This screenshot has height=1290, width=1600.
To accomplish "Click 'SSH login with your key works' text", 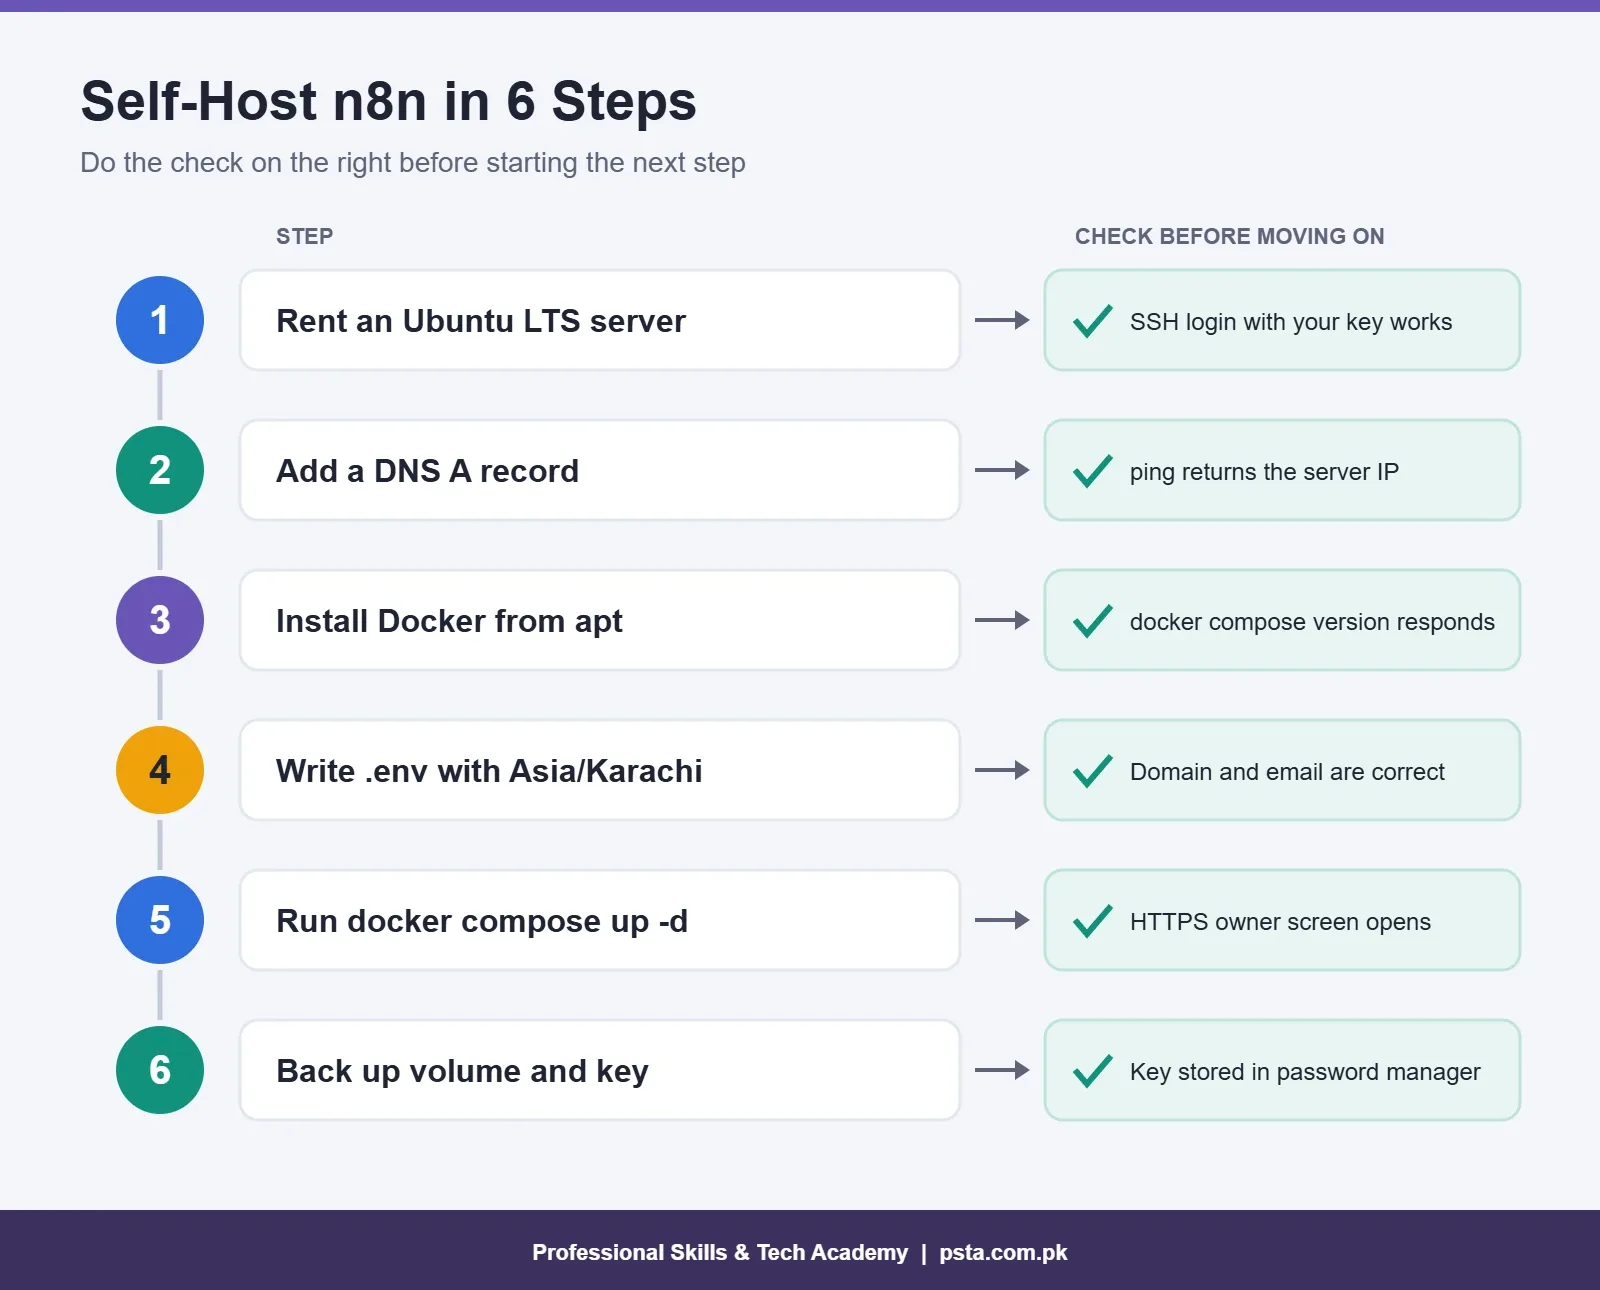I will 1291,322.
